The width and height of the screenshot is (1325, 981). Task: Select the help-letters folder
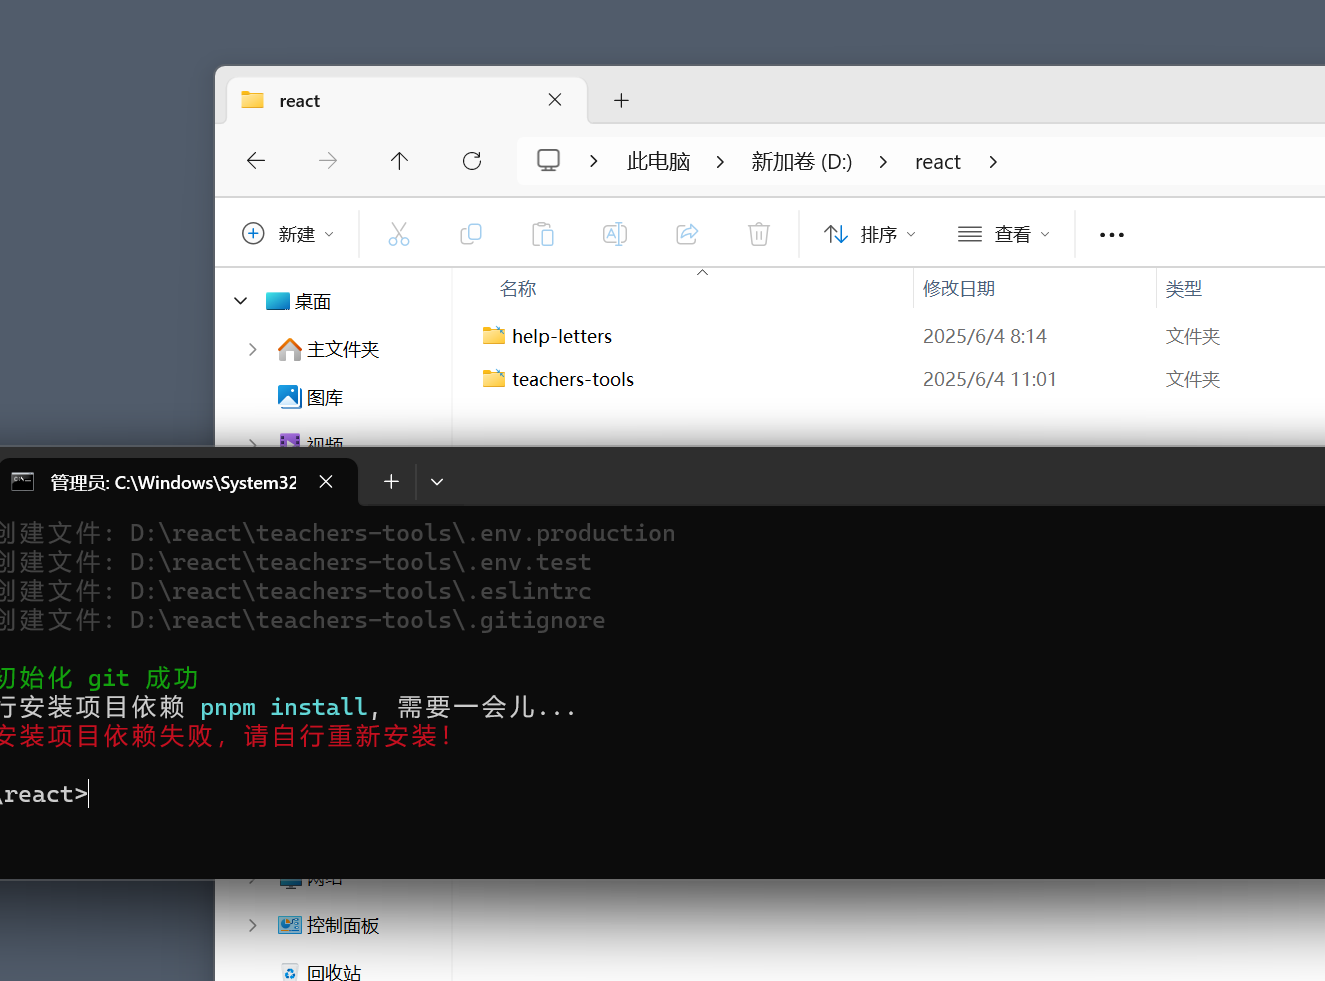pyautogui.click(x=562, y=336)
